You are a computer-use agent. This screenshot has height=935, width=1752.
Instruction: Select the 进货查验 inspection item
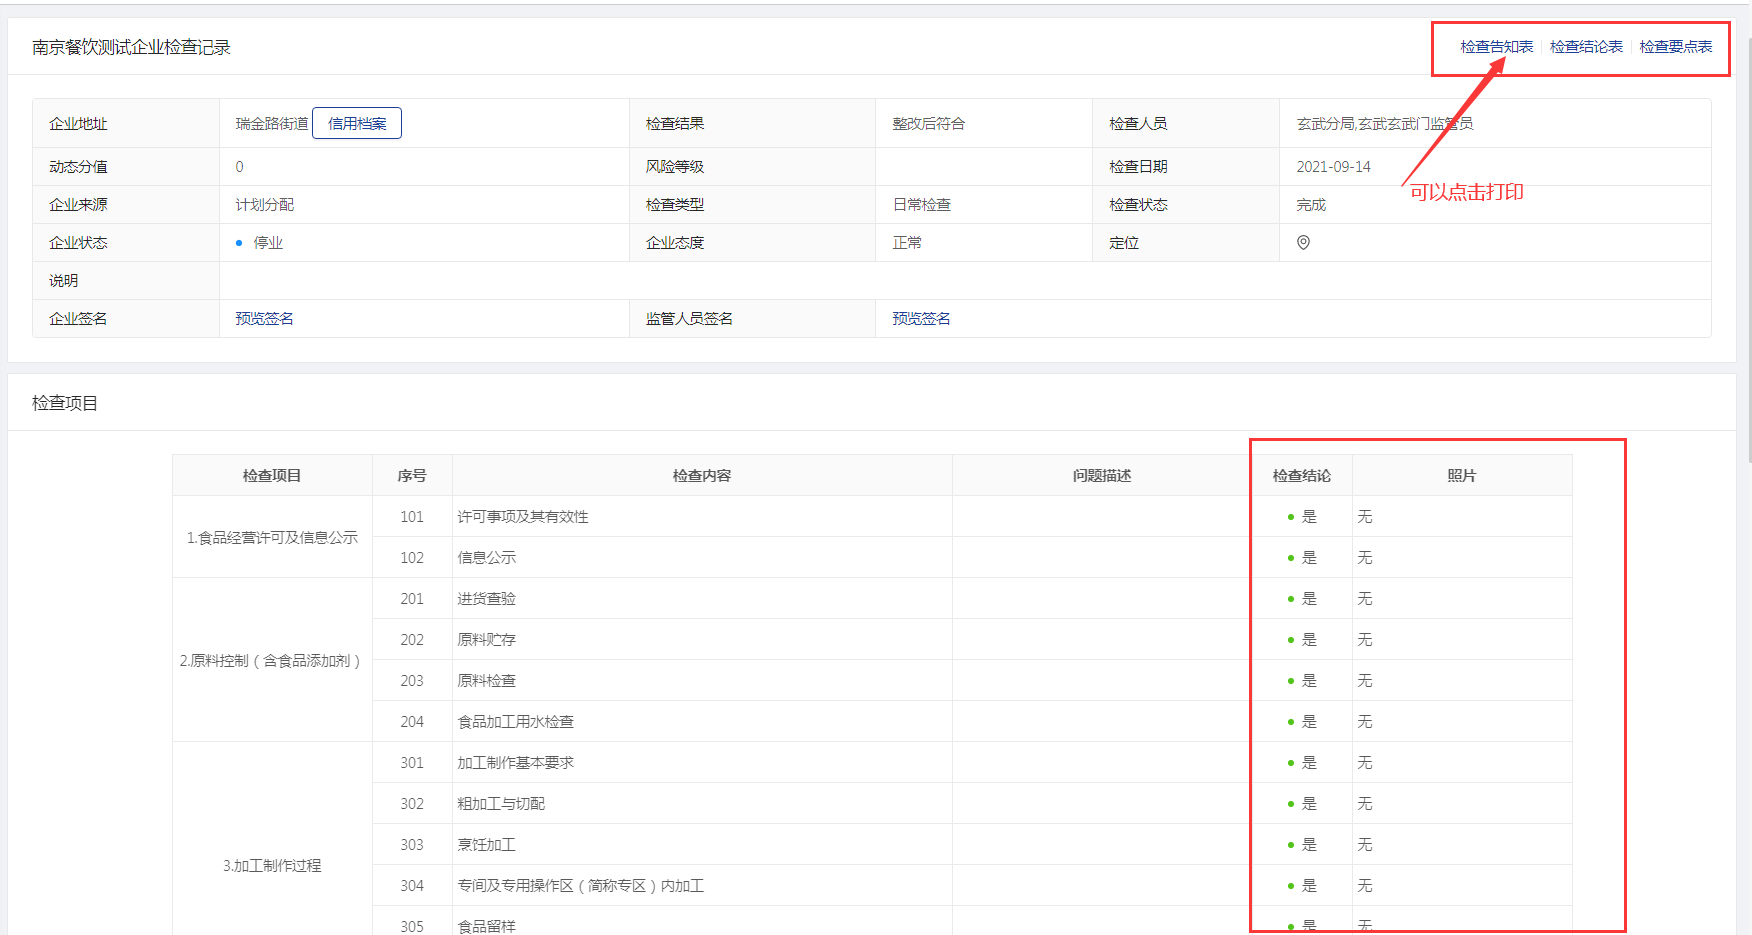[x=487, y=599]
